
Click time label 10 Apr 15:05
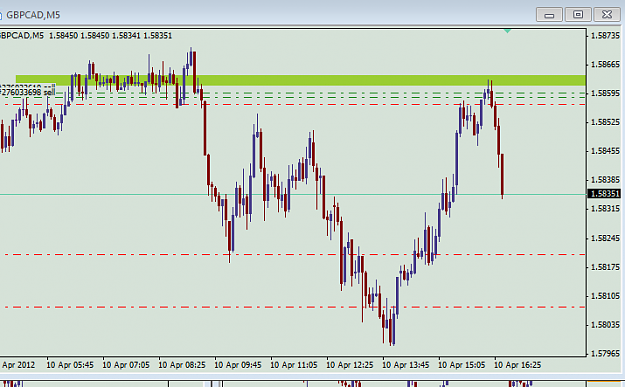click(462, 365)
